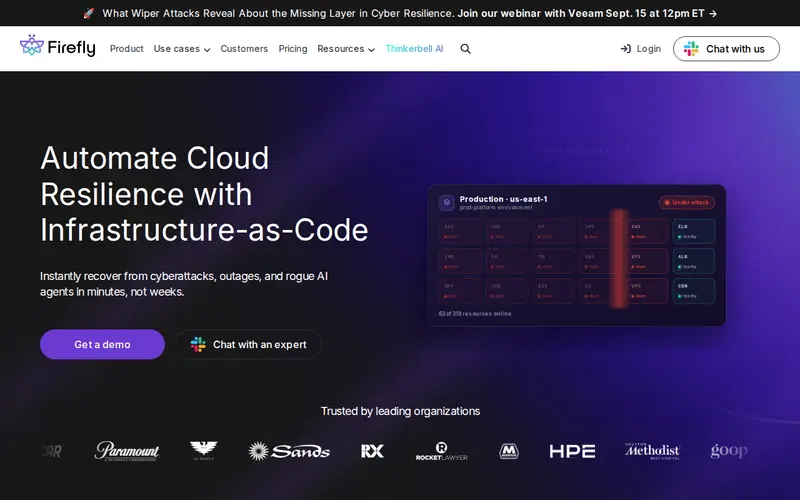Click 'Production · us-east-1' title
This screenshot has height=500, width=800.
504,199
